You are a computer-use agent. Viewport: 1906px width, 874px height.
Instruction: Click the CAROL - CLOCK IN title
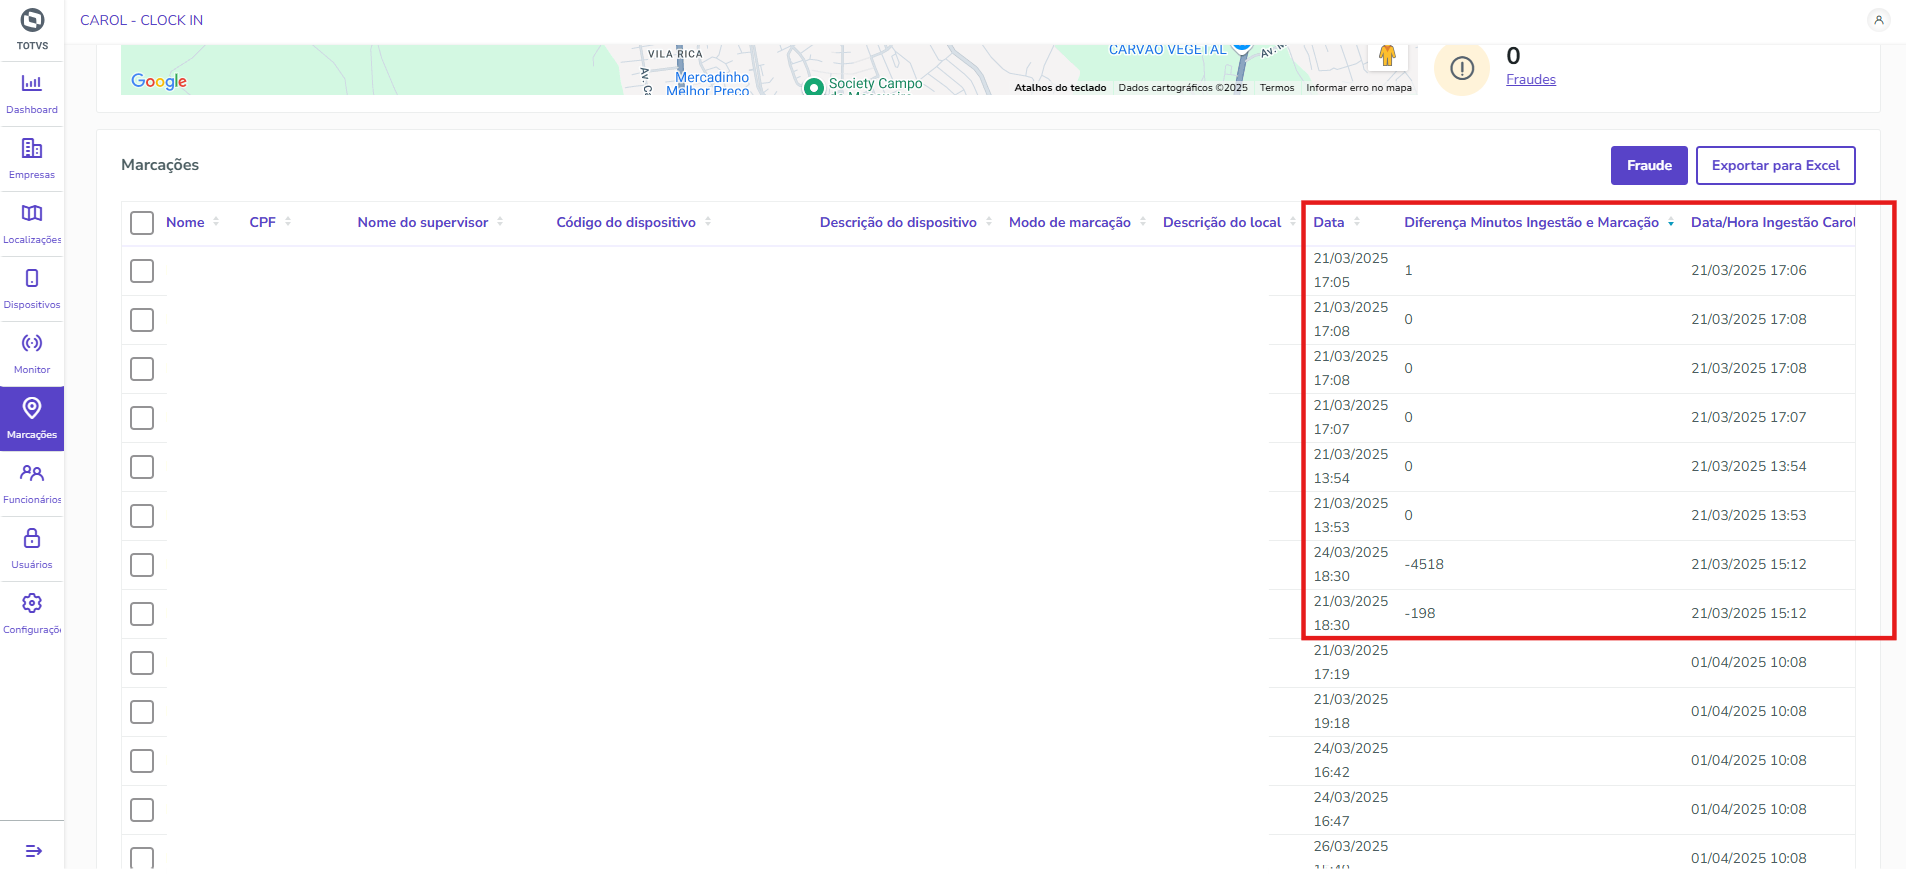141,20
